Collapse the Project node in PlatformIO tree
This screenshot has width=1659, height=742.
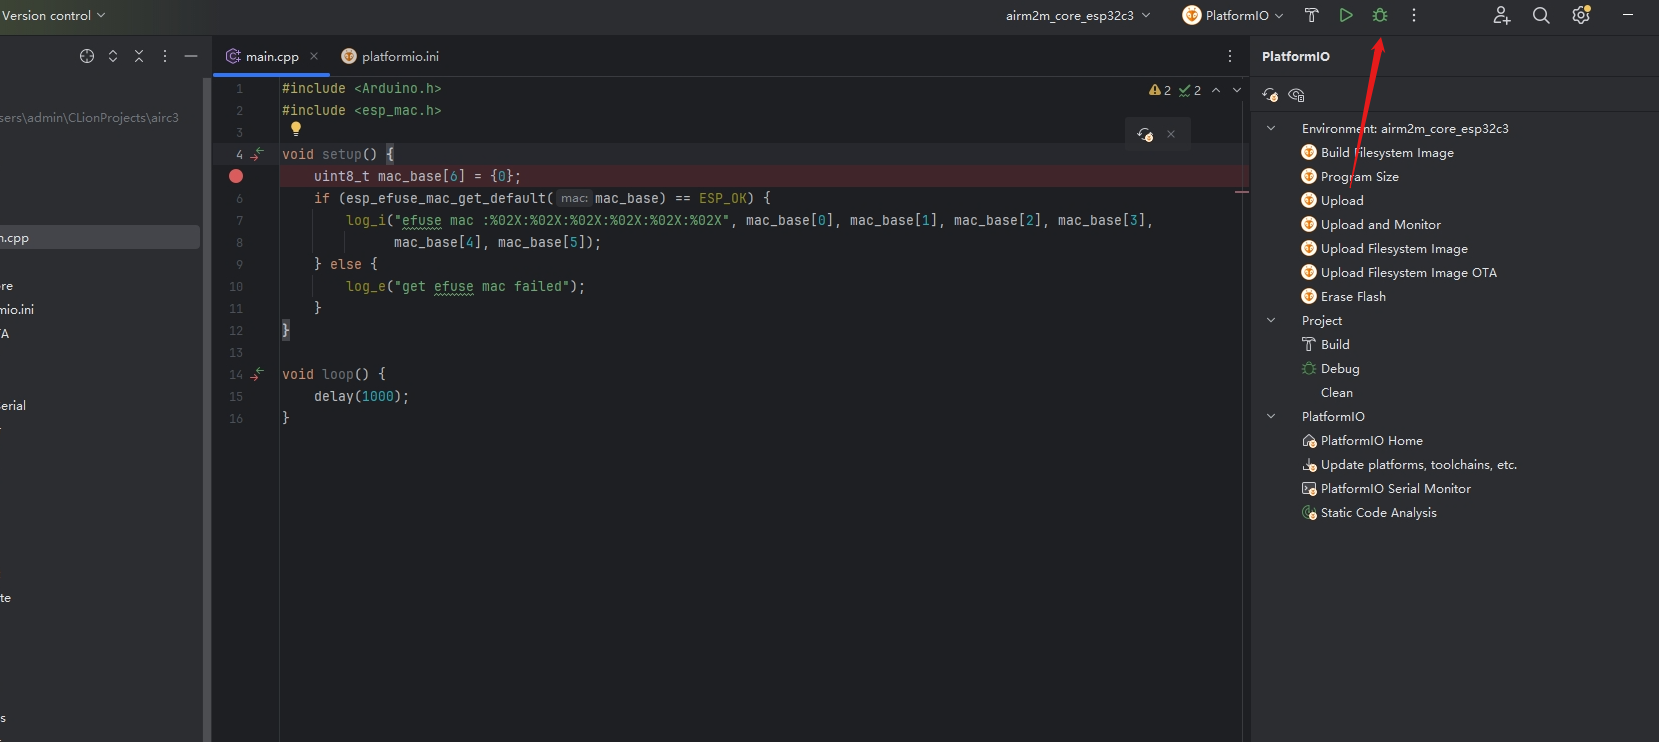tap(1271, 320)
